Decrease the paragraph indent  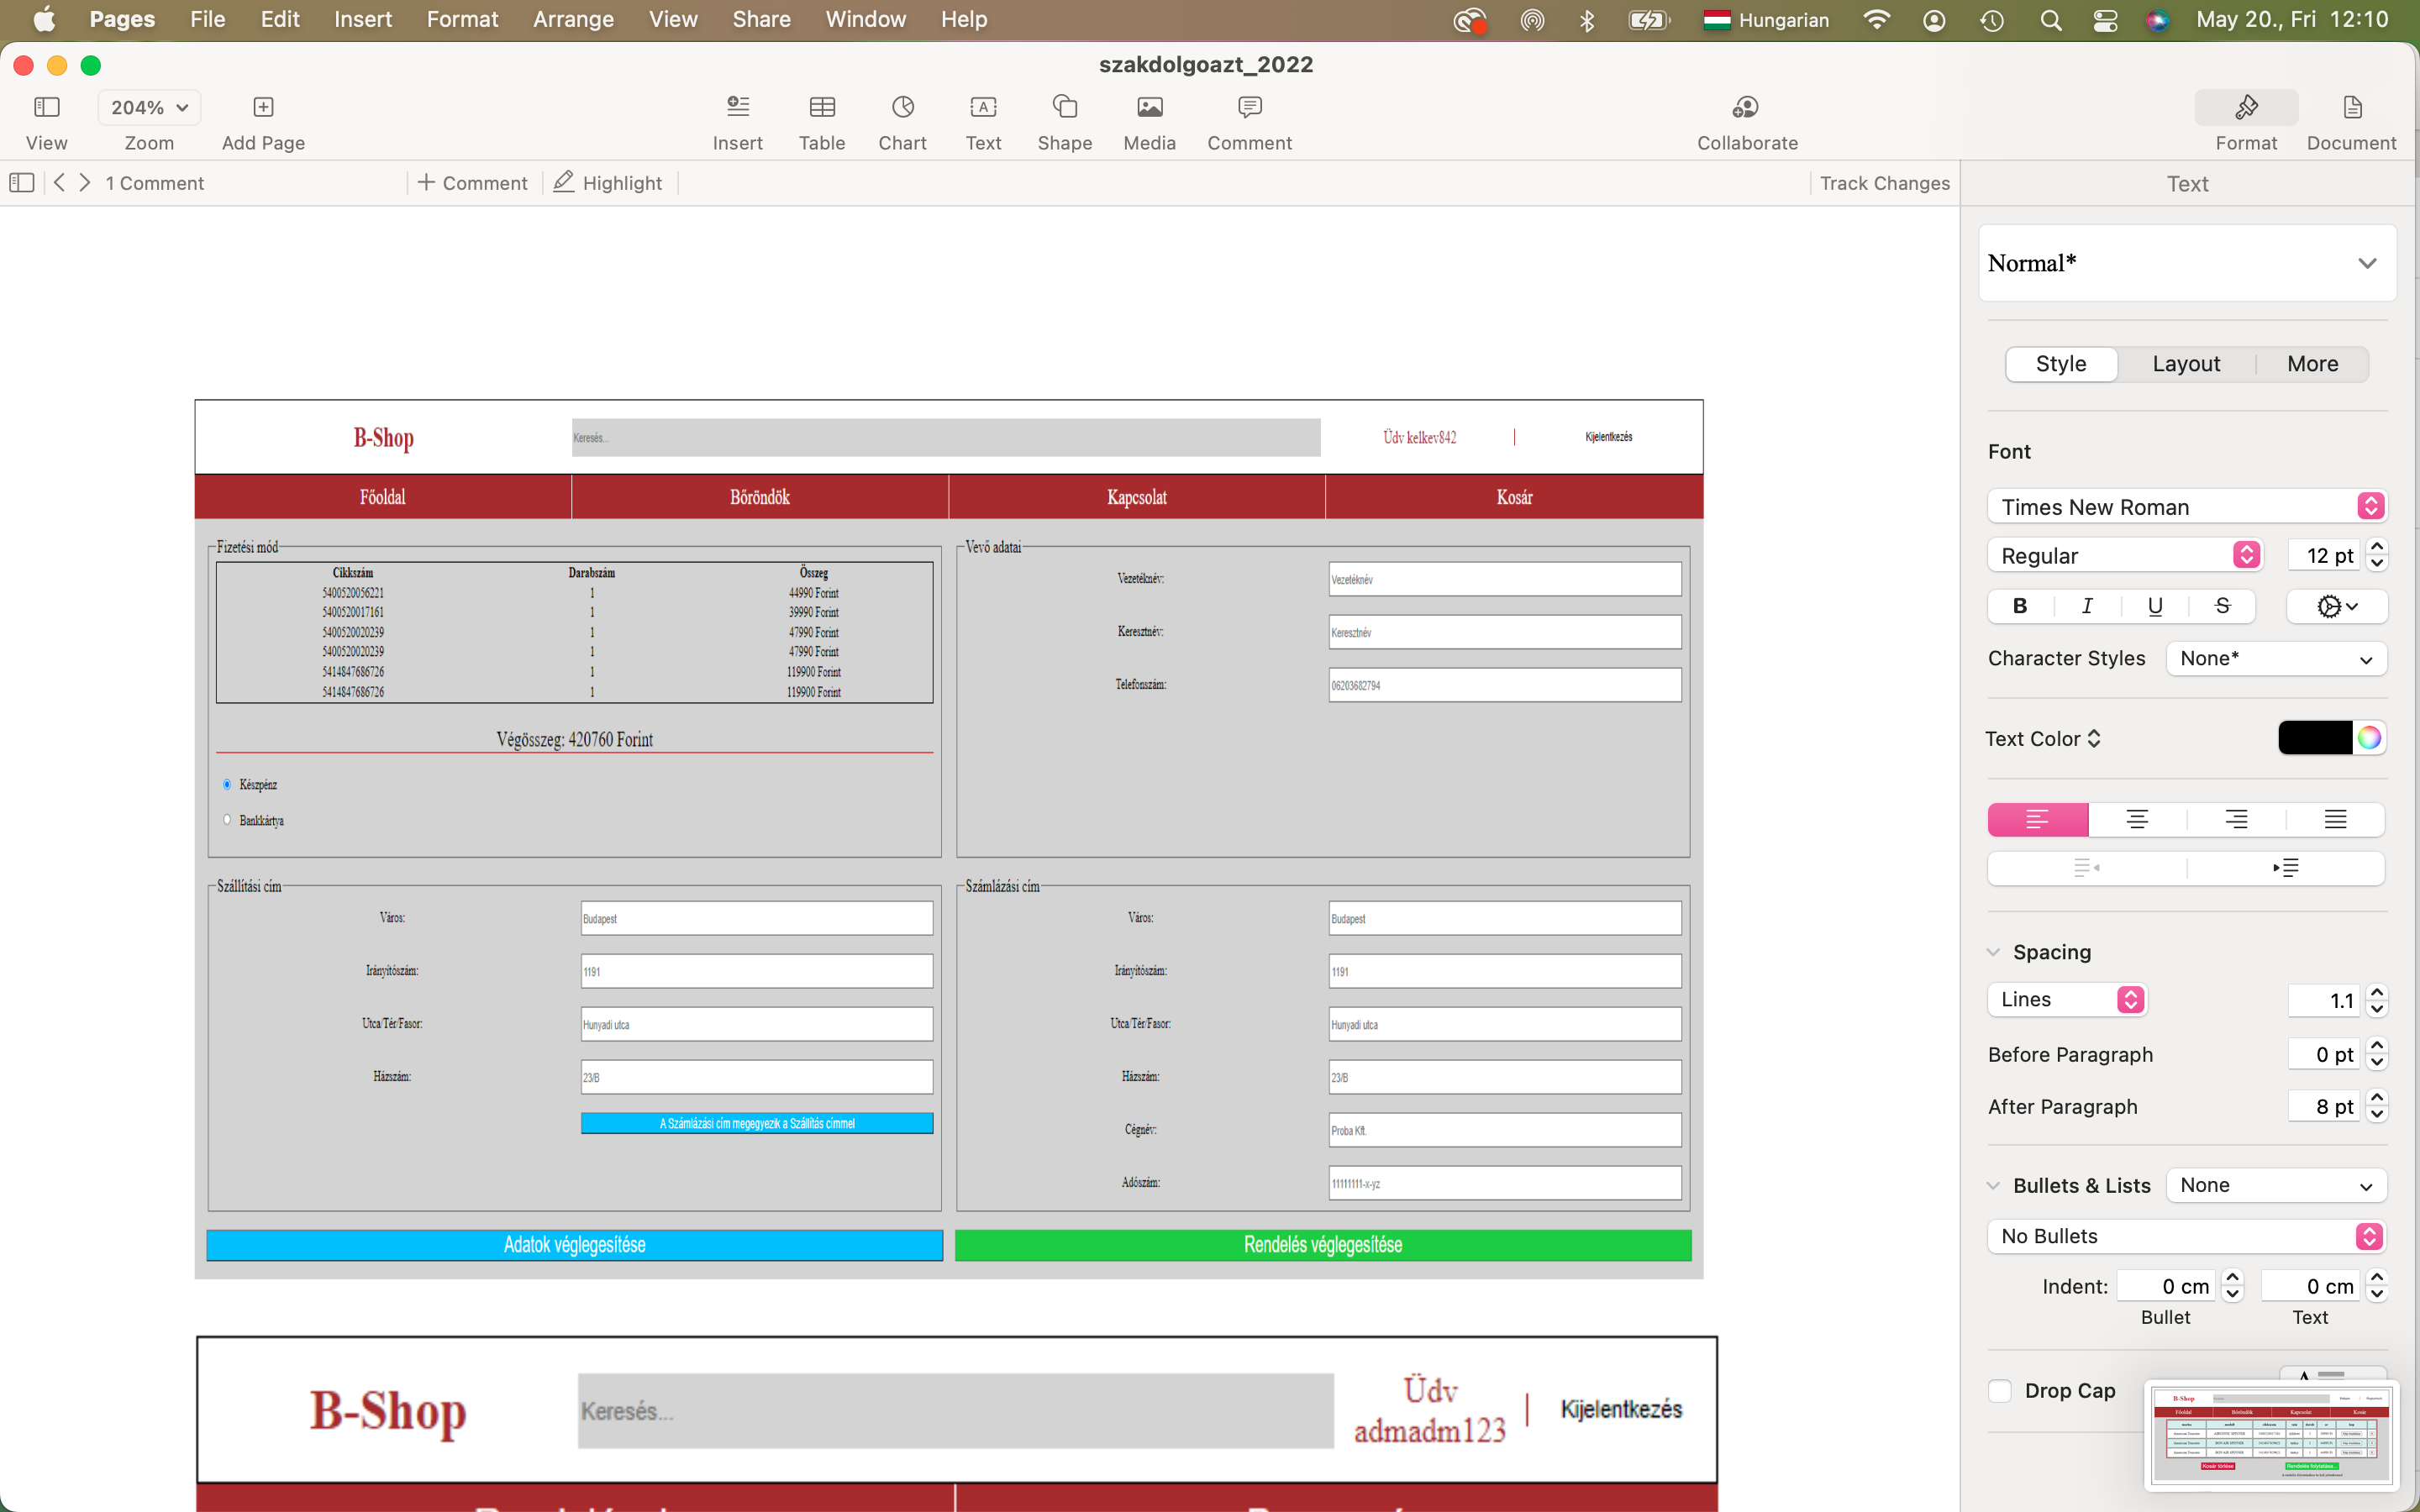[x=2087, y=868]
